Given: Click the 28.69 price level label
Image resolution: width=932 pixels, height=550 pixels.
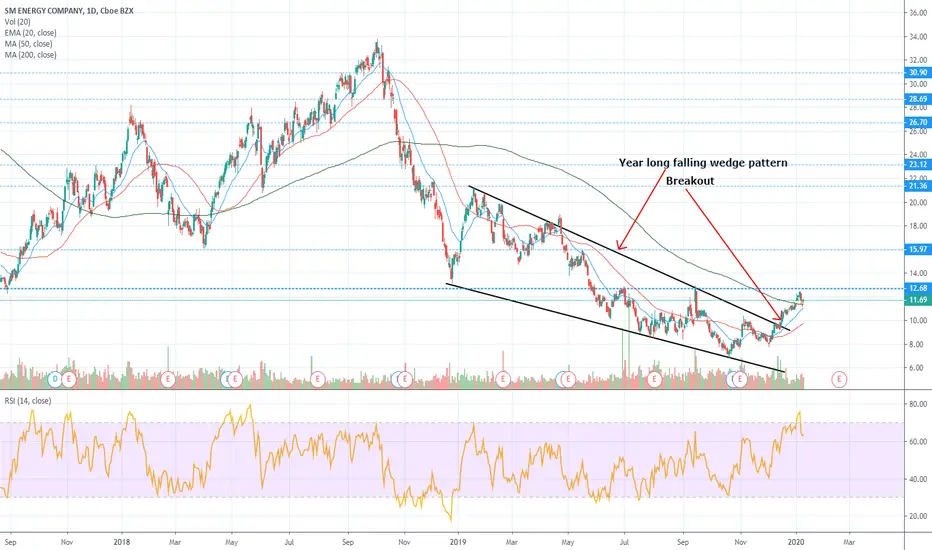Looking at the screenshot, I should [918, 99].
